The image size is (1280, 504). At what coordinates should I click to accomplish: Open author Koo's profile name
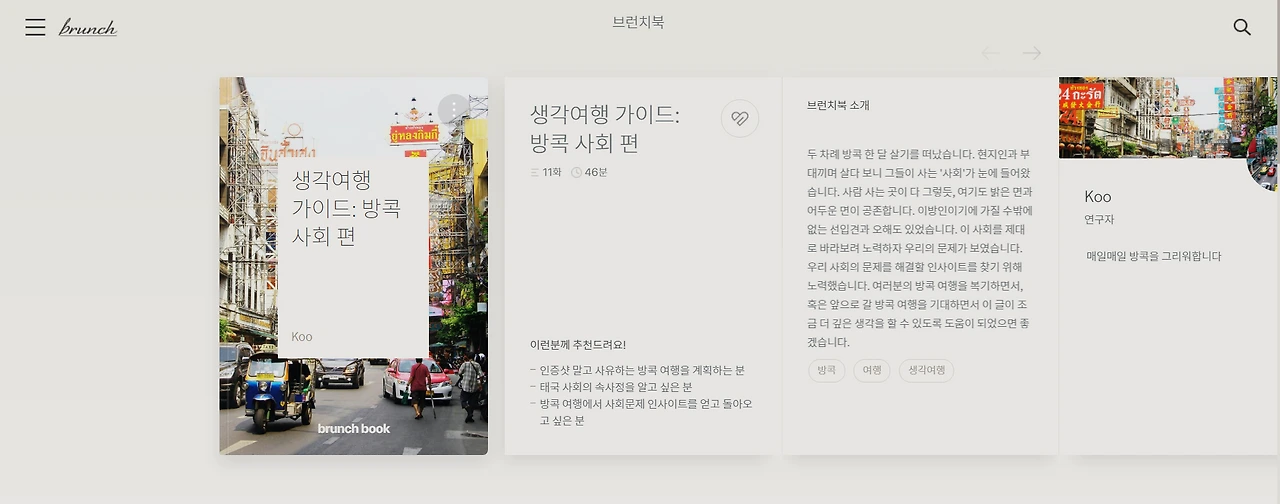tap(1098, 197)
